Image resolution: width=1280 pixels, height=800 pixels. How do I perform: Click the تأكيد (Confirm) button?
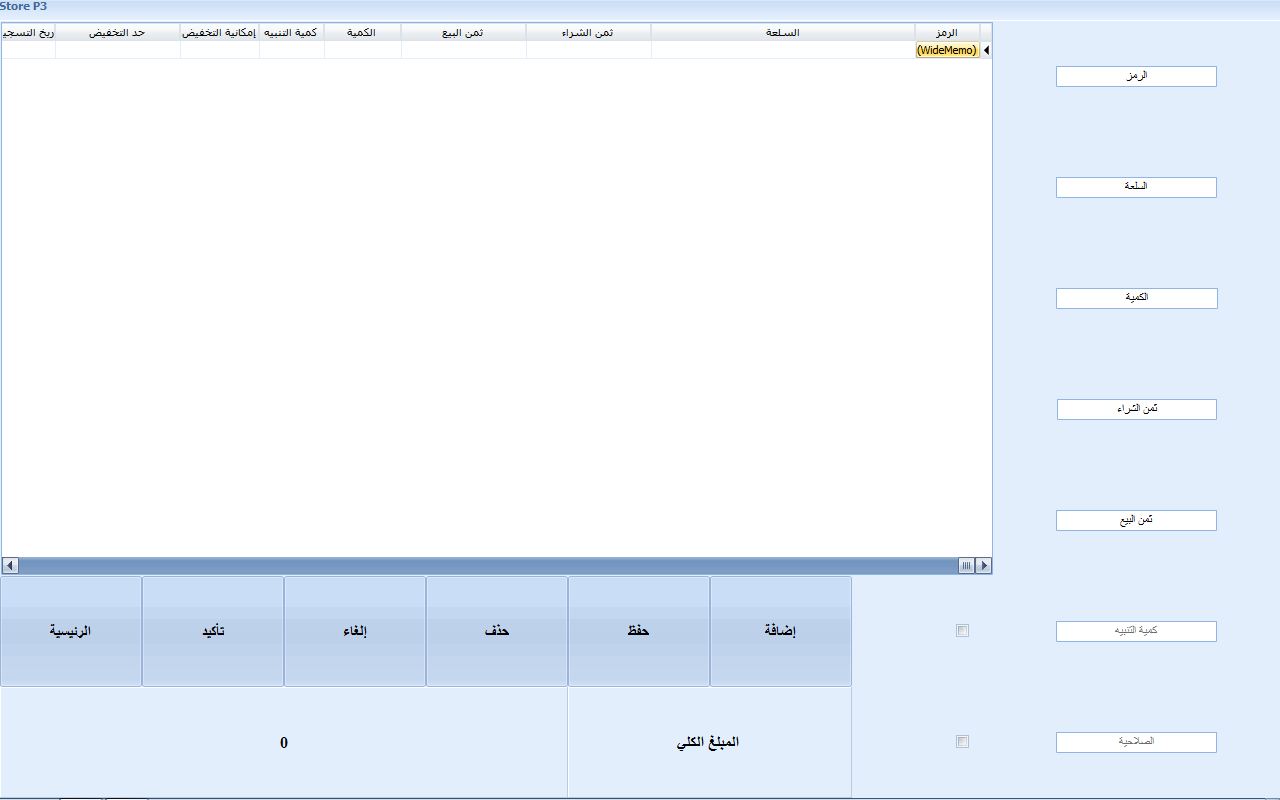coord(213,631)
